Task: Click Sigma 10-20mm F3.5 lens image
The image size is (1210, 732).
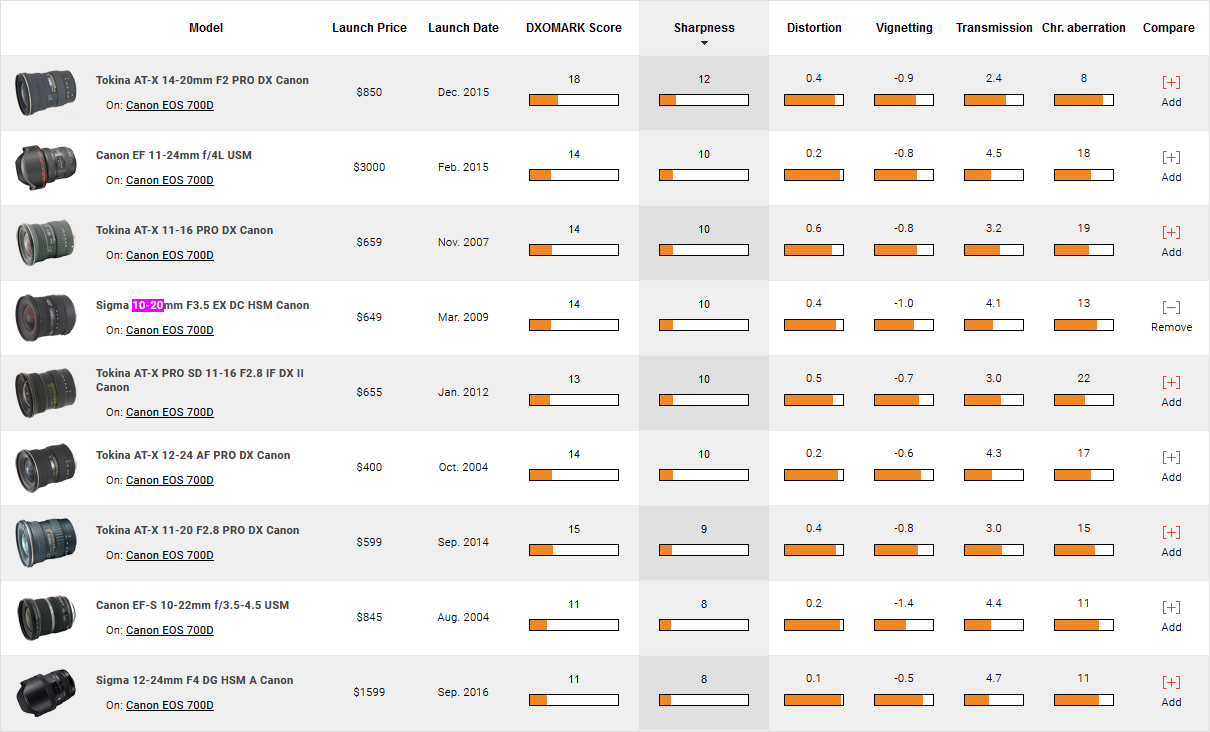Action: [46, 318]
